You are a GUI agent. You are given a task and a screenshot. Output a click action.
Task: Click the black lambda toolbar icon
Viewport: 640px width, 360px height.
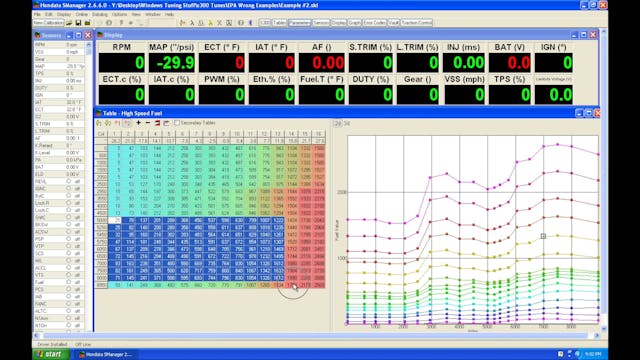point(192,23)
